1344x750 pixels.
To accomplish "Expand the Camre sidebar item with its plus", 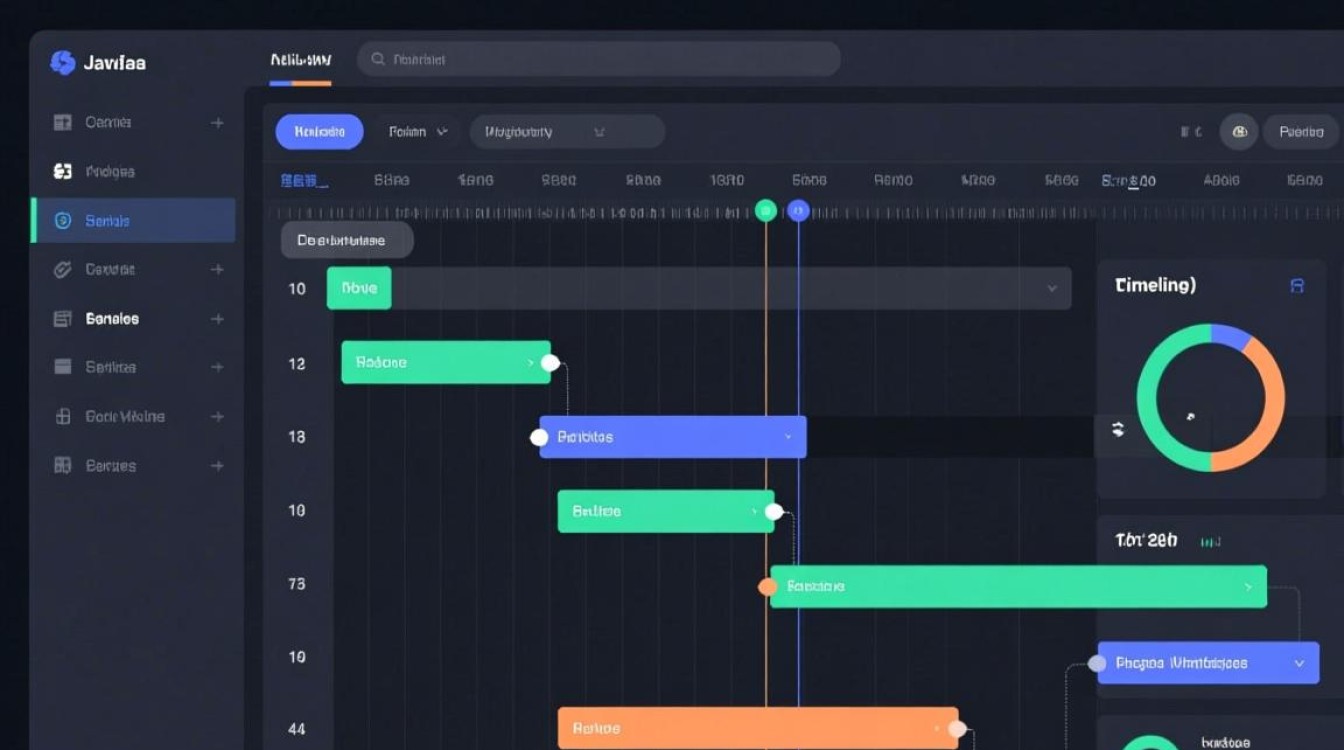I will [x=217, y=123].
